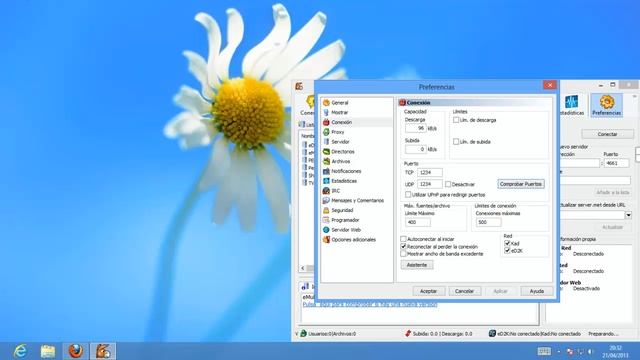Open Programador preferences category
The width and height of the screenshot is (640, 360).
click(x=345, y=220)
